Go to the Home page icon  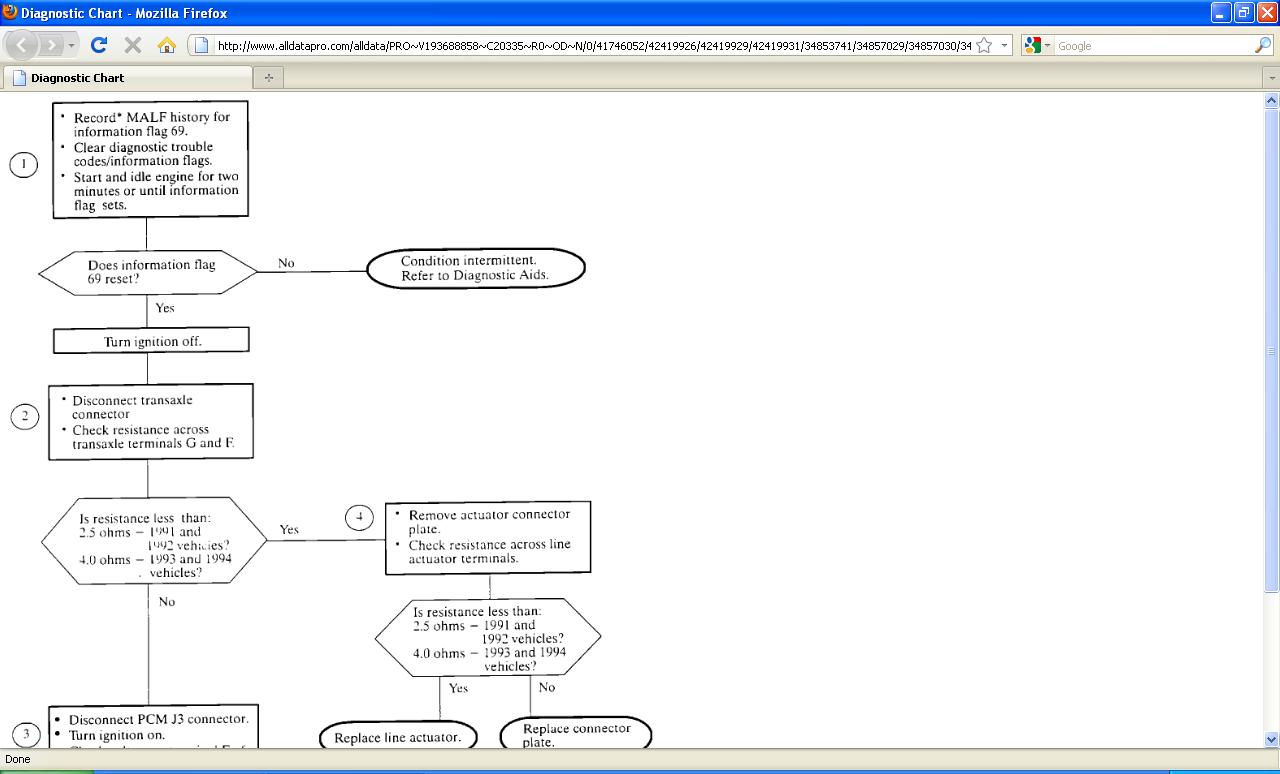click(x=167, y=45)
